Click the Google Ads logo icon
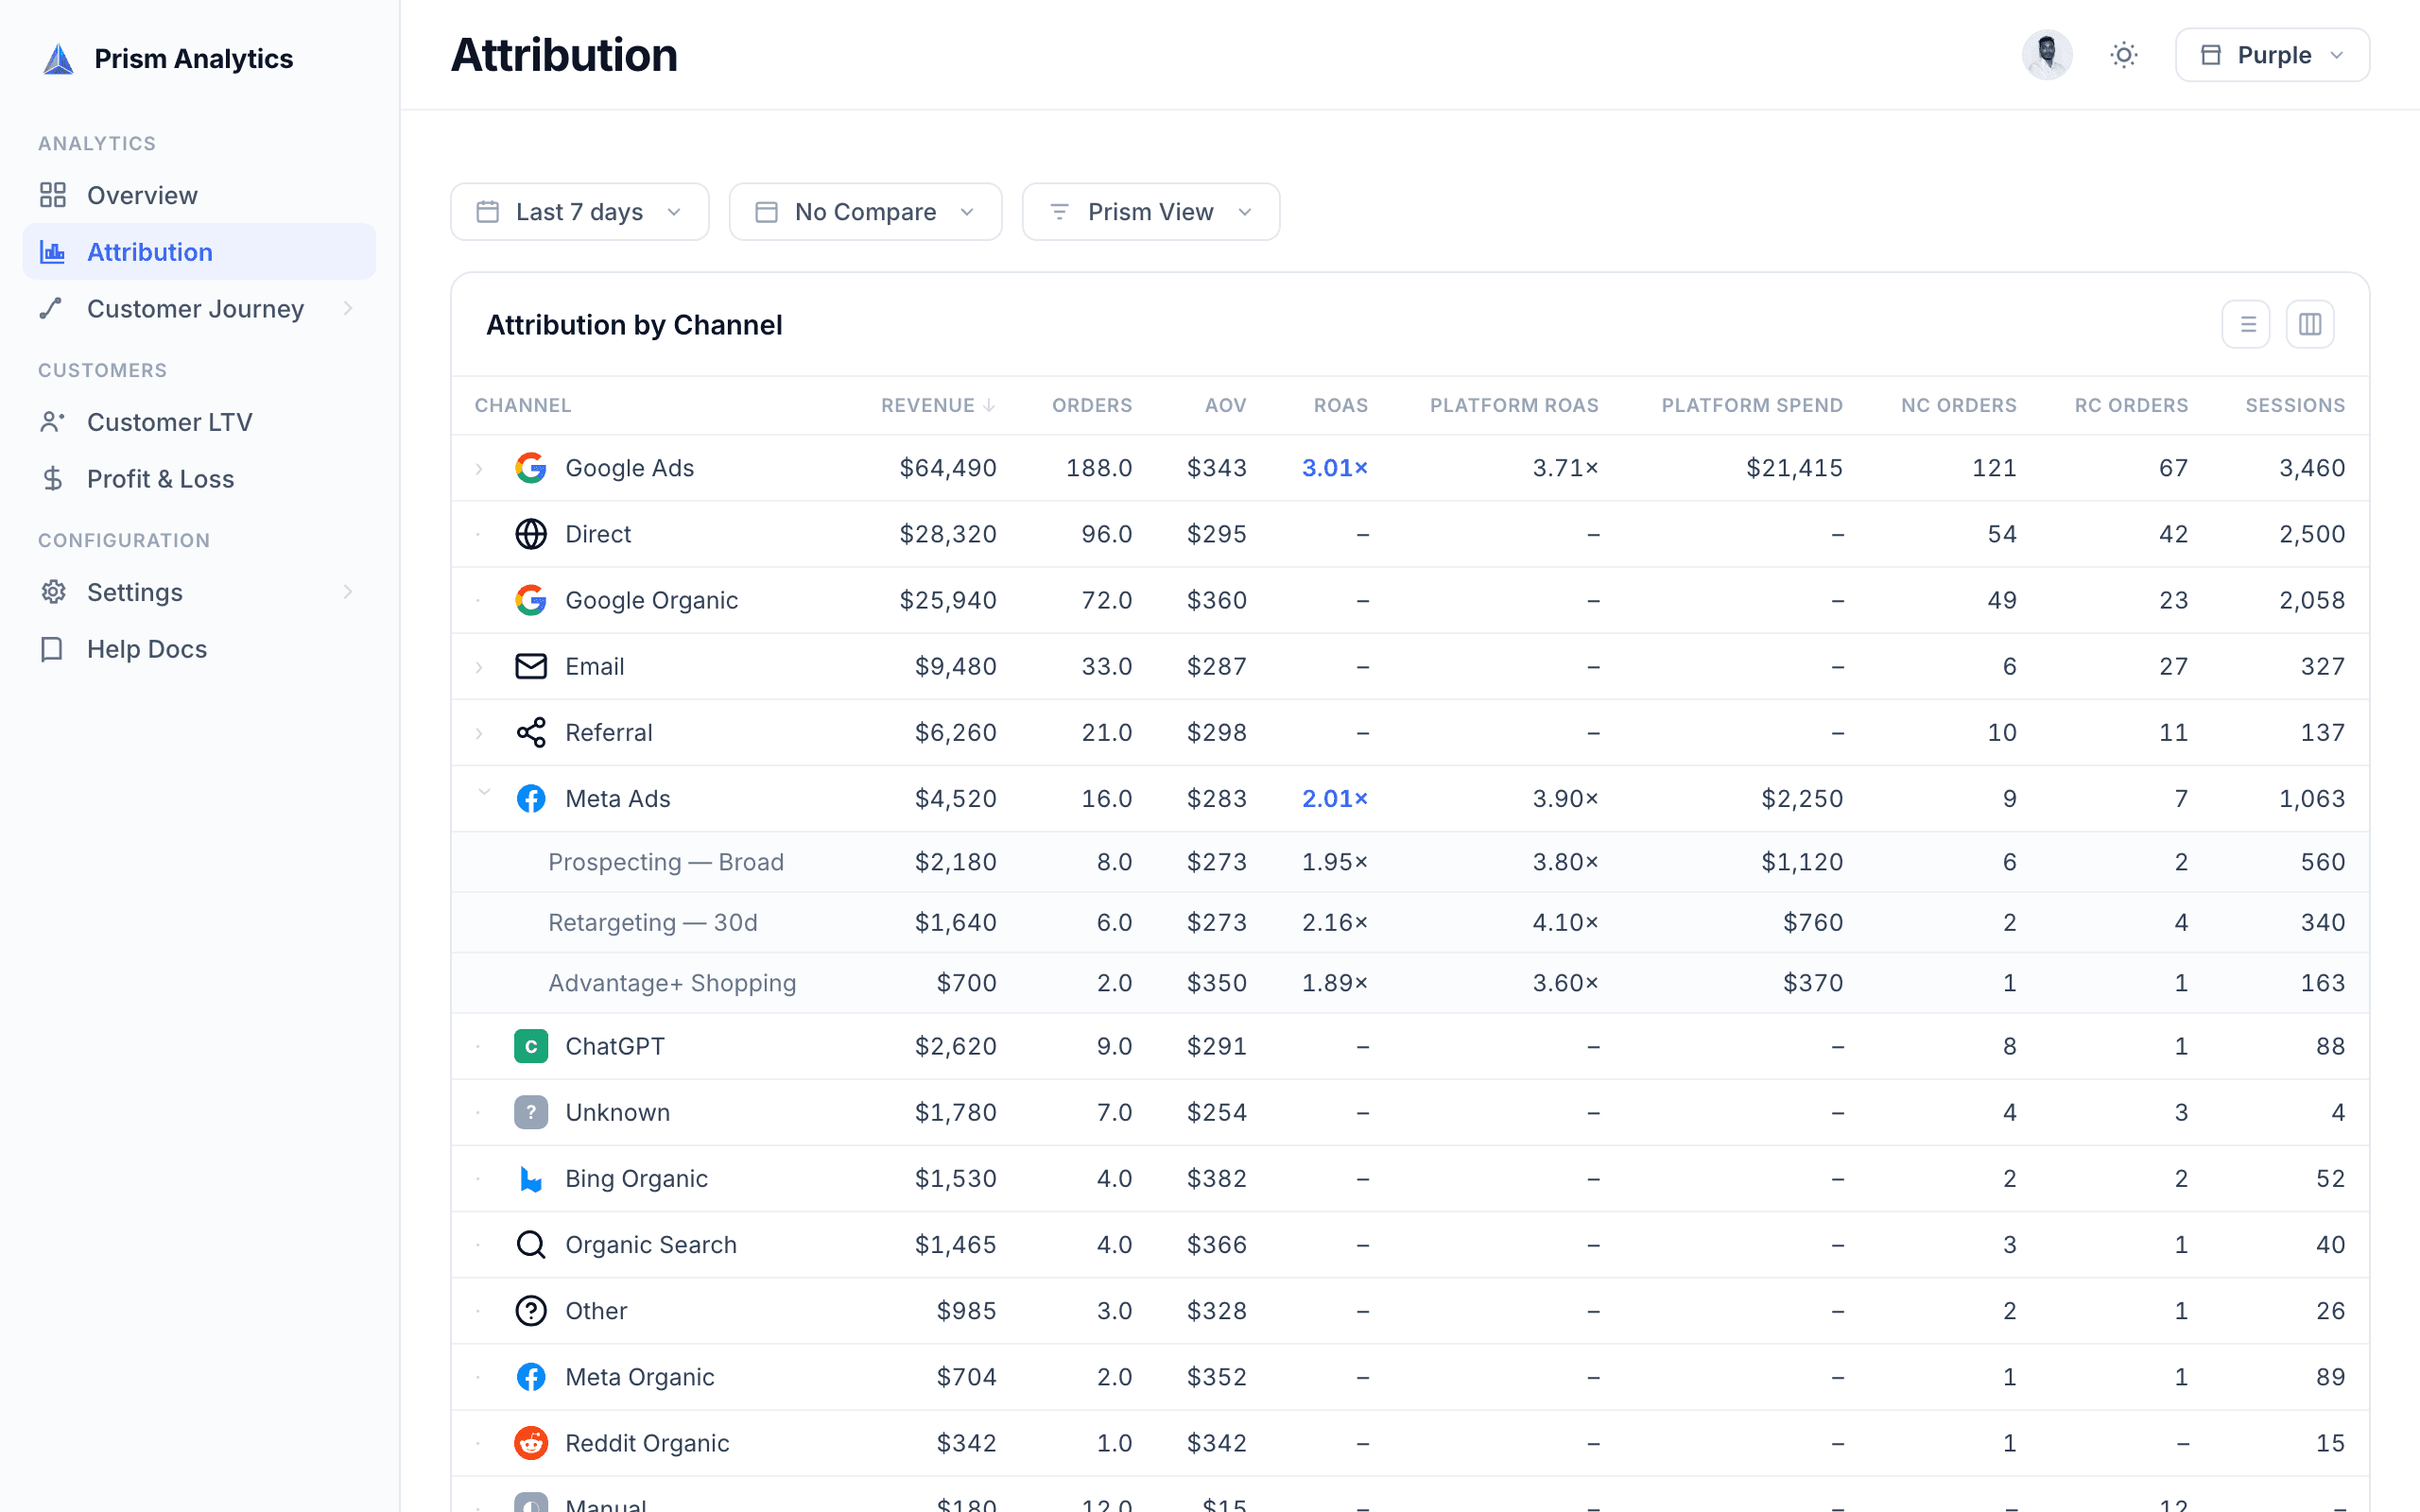2420x1512 pixels. (531, 468)
